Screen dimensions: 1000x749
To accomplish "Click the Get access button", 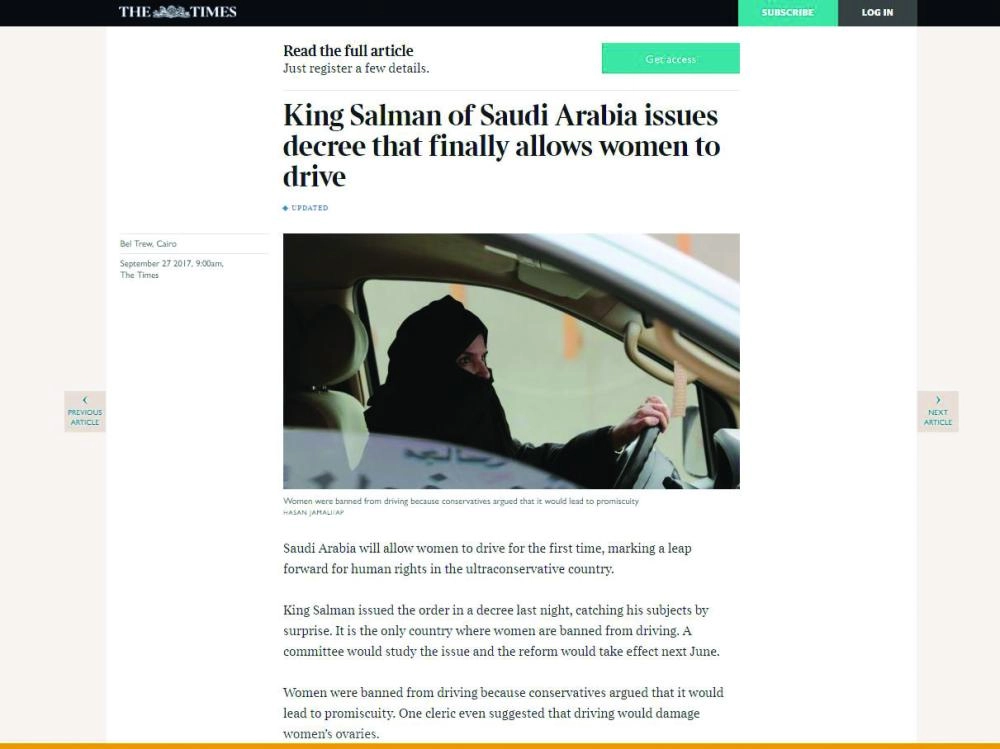I will pyautogui.click(x=670, y=59).
